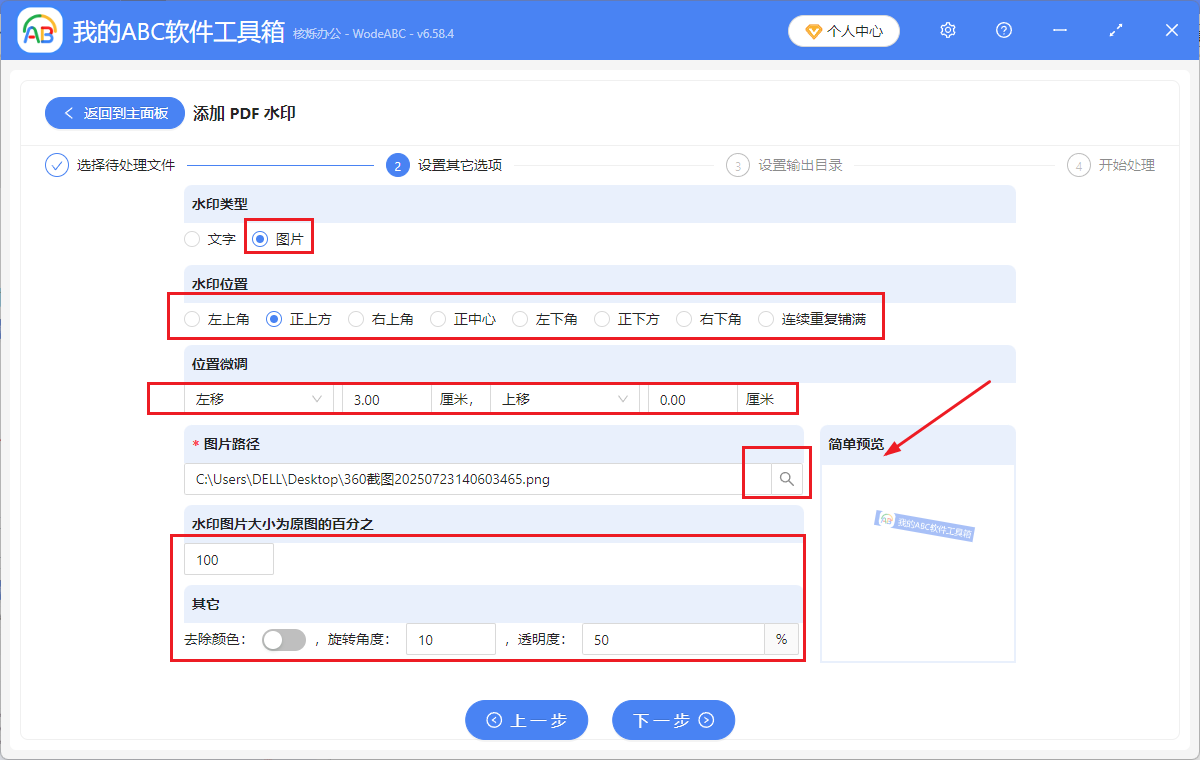1200x760 pixels.
Task: Click the settings gear icon in title bar
Action: 948,31
